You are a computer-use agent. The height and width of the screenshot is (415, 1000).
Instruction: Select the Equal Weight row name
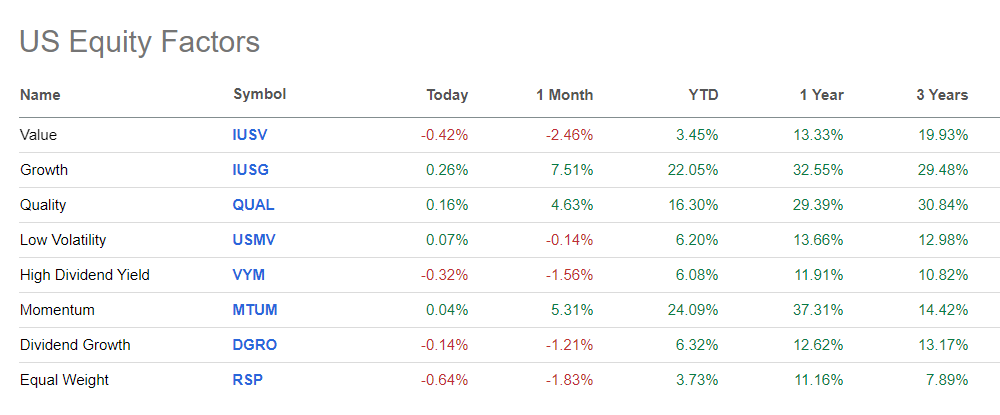click(x=64, y=380)
